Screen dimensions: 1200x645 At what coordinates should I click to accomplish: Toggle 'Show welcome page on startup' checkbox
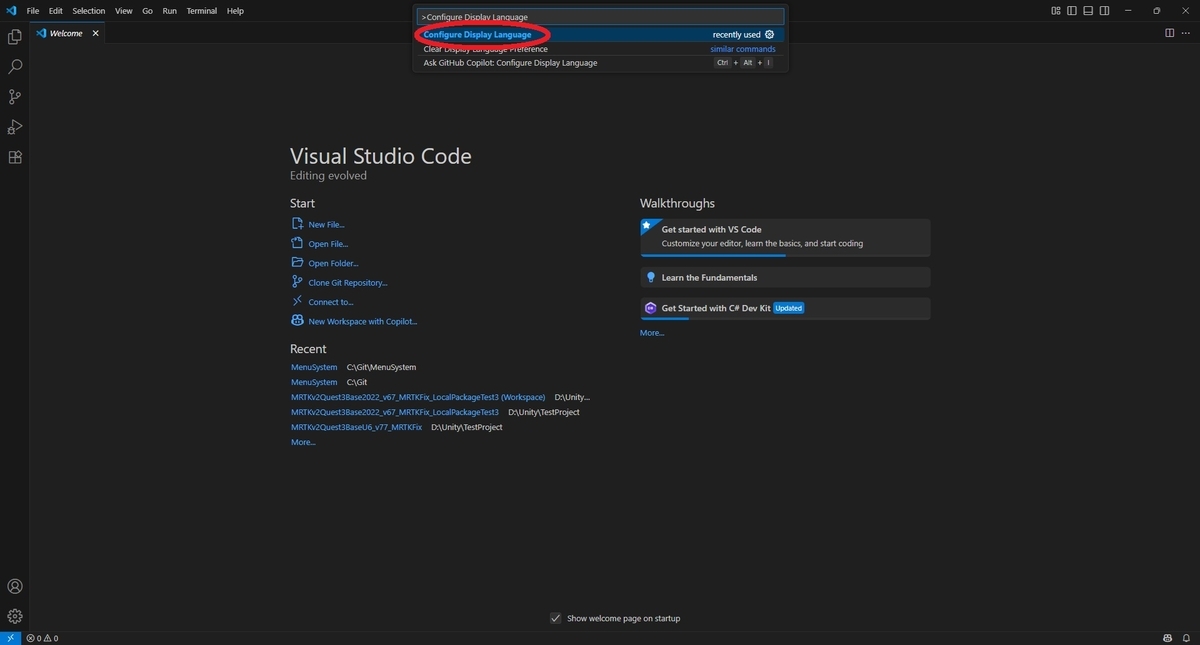click(x=556, y=618)
